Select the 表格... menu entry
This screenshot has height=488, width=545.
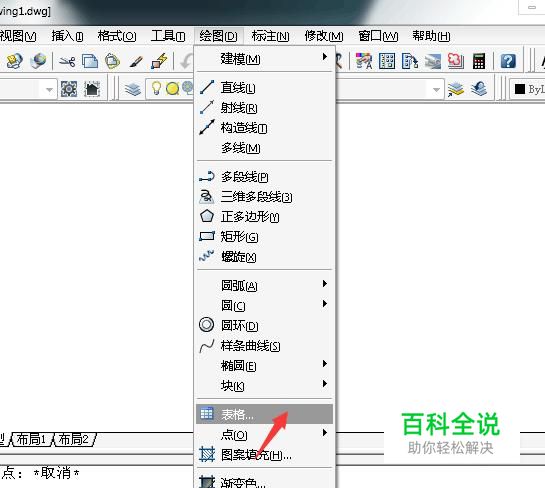[265, 414]
